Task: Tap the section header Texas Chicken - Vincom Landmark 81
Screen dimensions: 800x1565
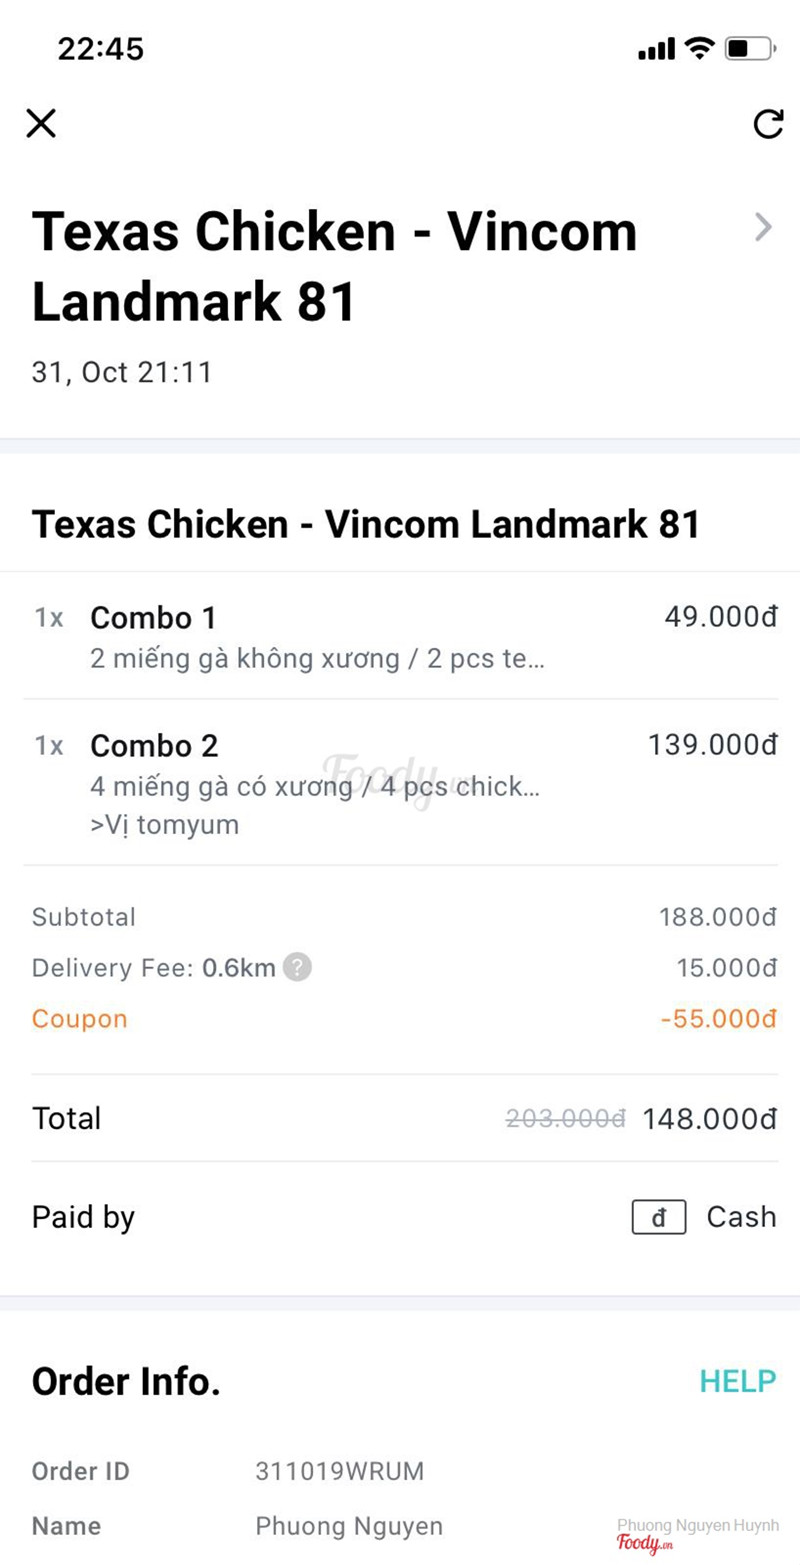Action: pyautogui.click(x=366, y=524)
